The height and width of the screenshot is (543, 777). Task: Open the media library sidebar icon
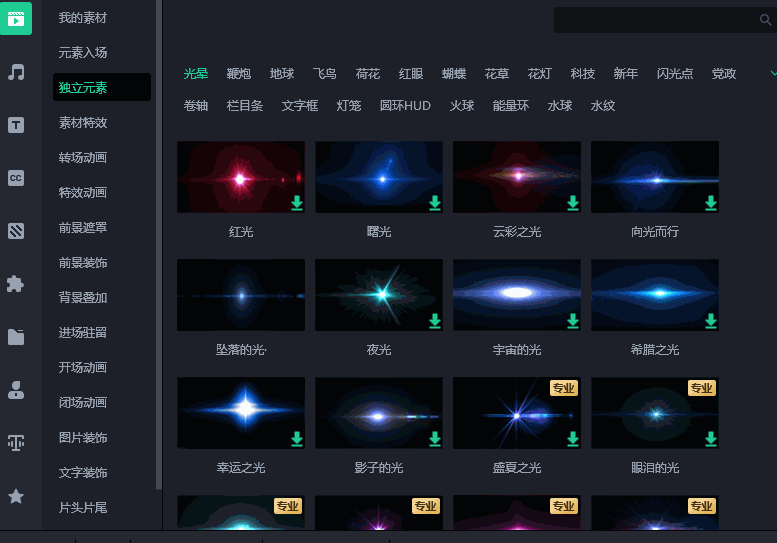coord(16,18)
